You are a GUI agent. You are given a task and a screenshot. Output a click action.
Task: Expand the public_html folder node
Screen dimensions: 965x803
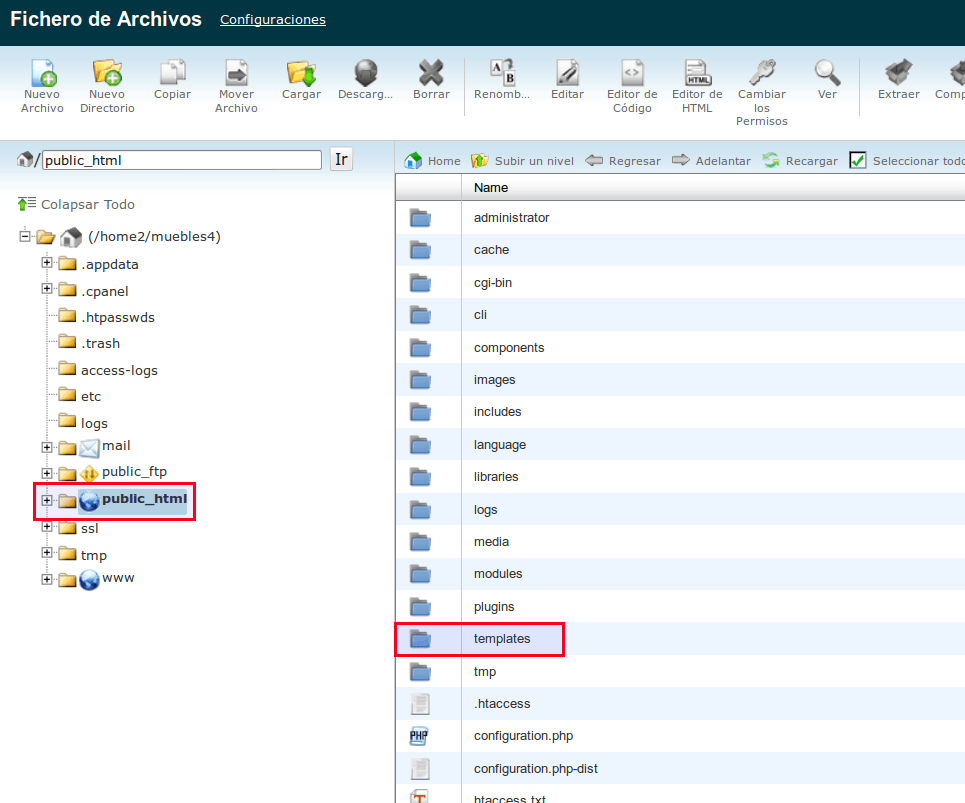pyautogui.click(x=47, y=500)
